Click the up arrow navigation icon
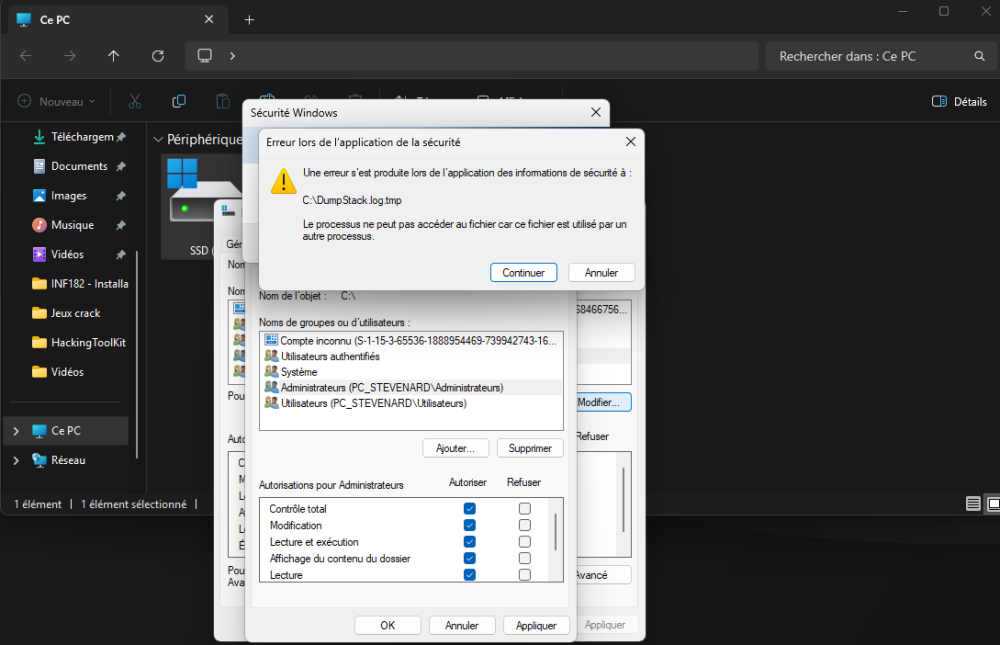Image resolution: width=1000 pixels, height=645 pixels. coord(114,56)
